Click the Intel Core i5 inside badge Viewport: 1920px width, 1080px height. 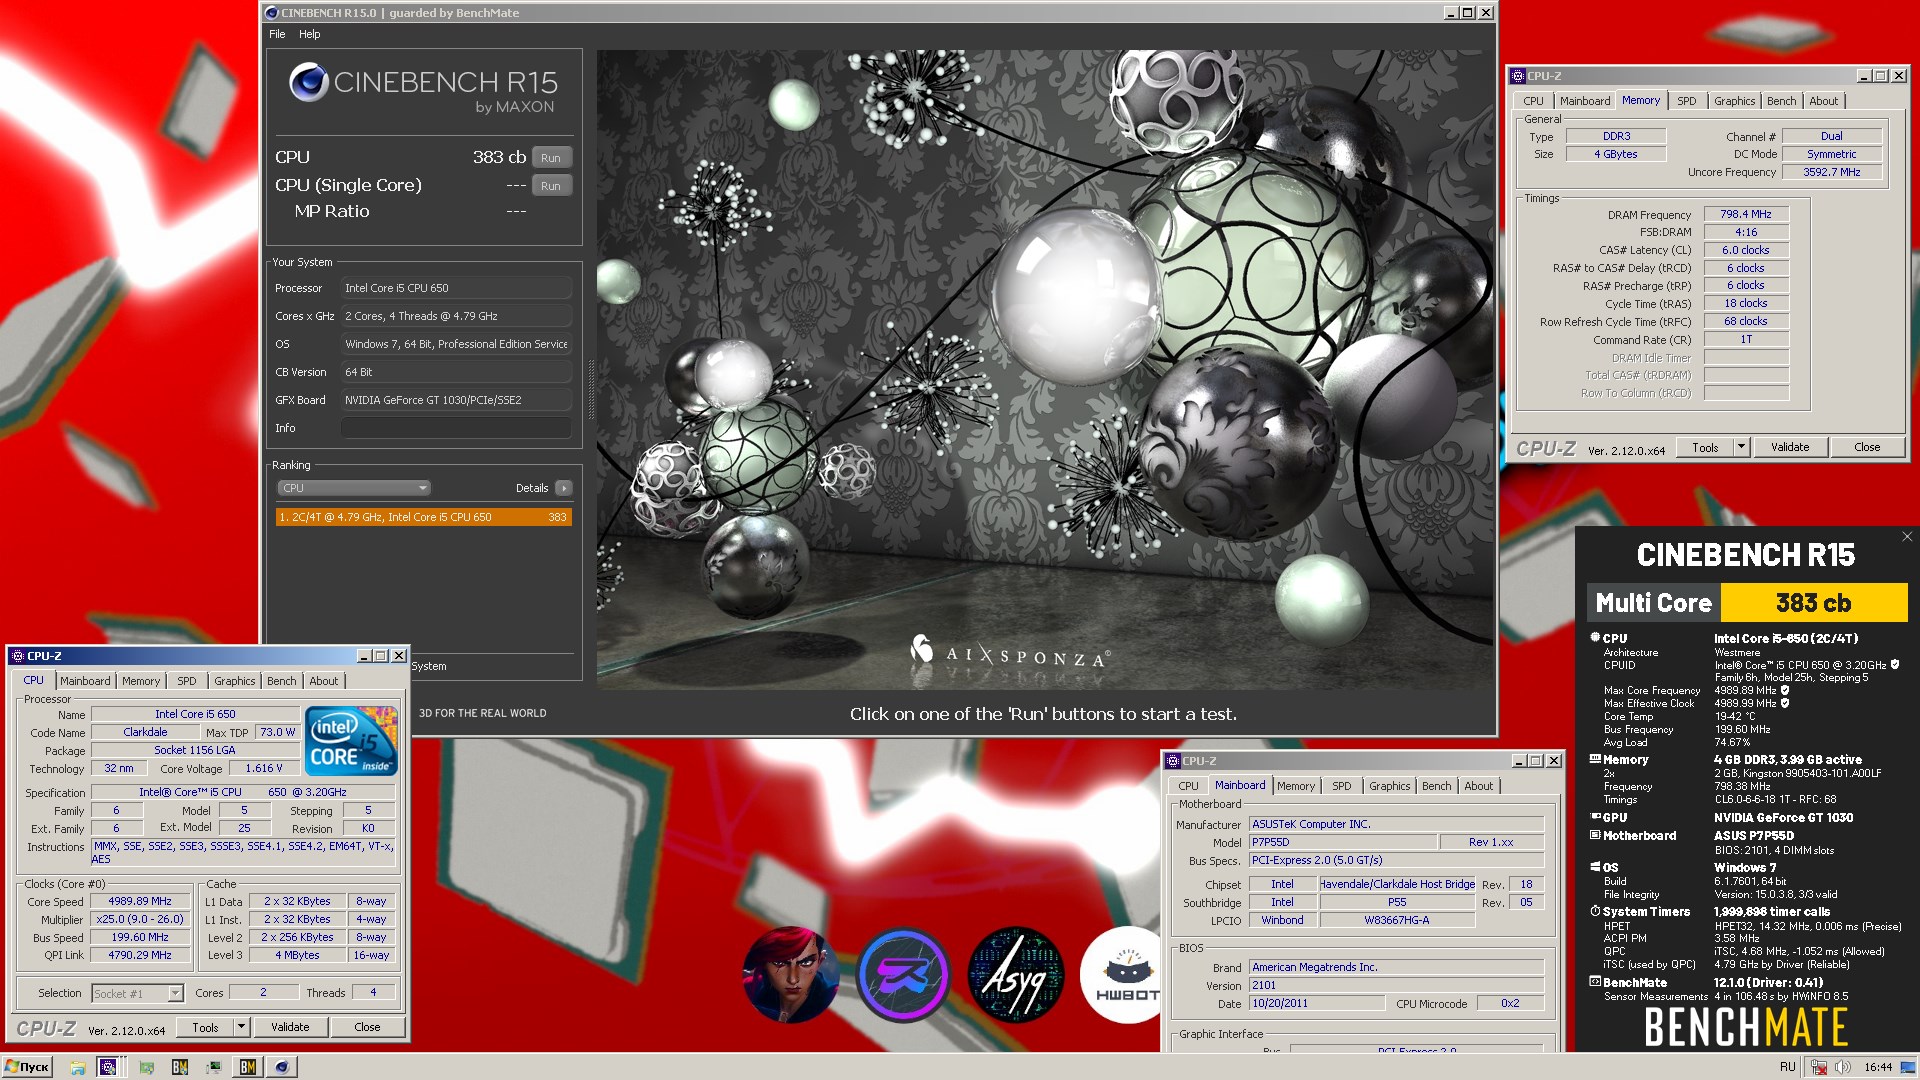click(x=351, y=741)
